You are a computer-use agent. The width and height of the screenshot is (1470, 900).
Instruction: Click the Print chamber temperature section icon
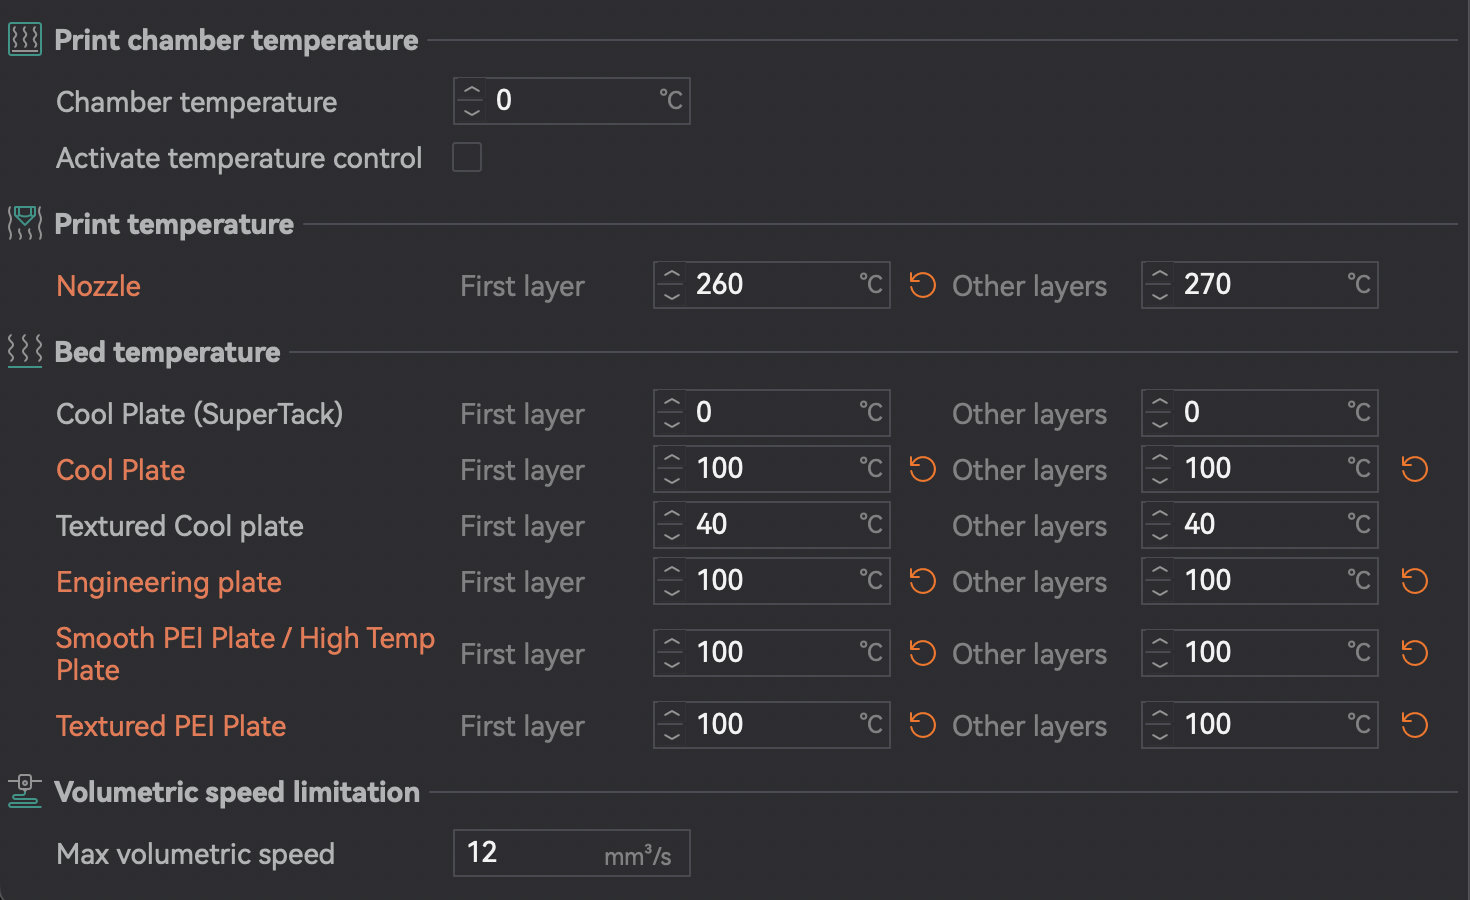(25, 40)
